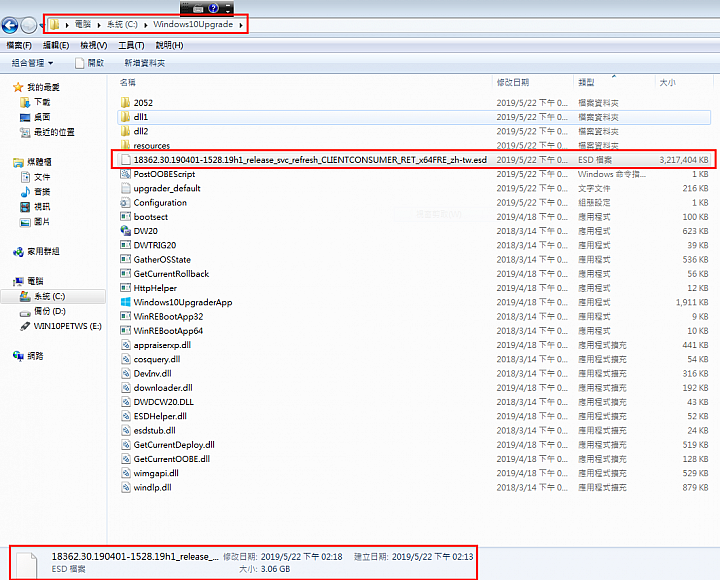Click the Homegroup icon in the sidebar
Viewport: 720px width, 580px height.
18,251
